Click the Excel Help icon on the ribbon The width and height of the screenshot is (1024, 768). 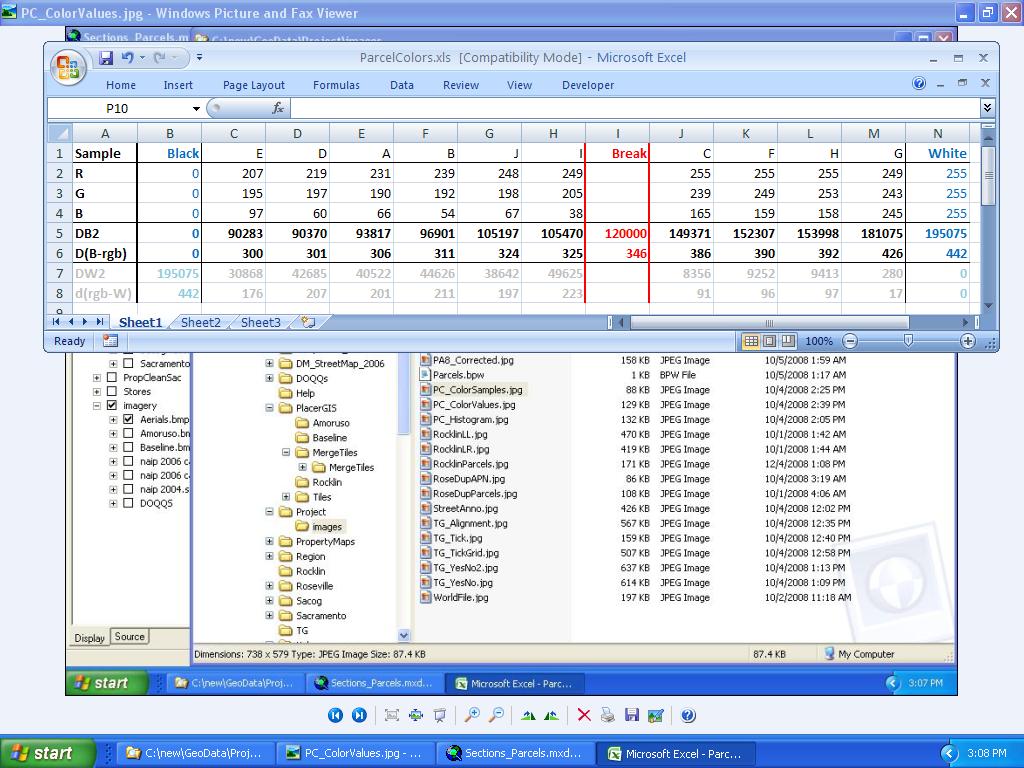pyautogui.click(x=919, y=83)
